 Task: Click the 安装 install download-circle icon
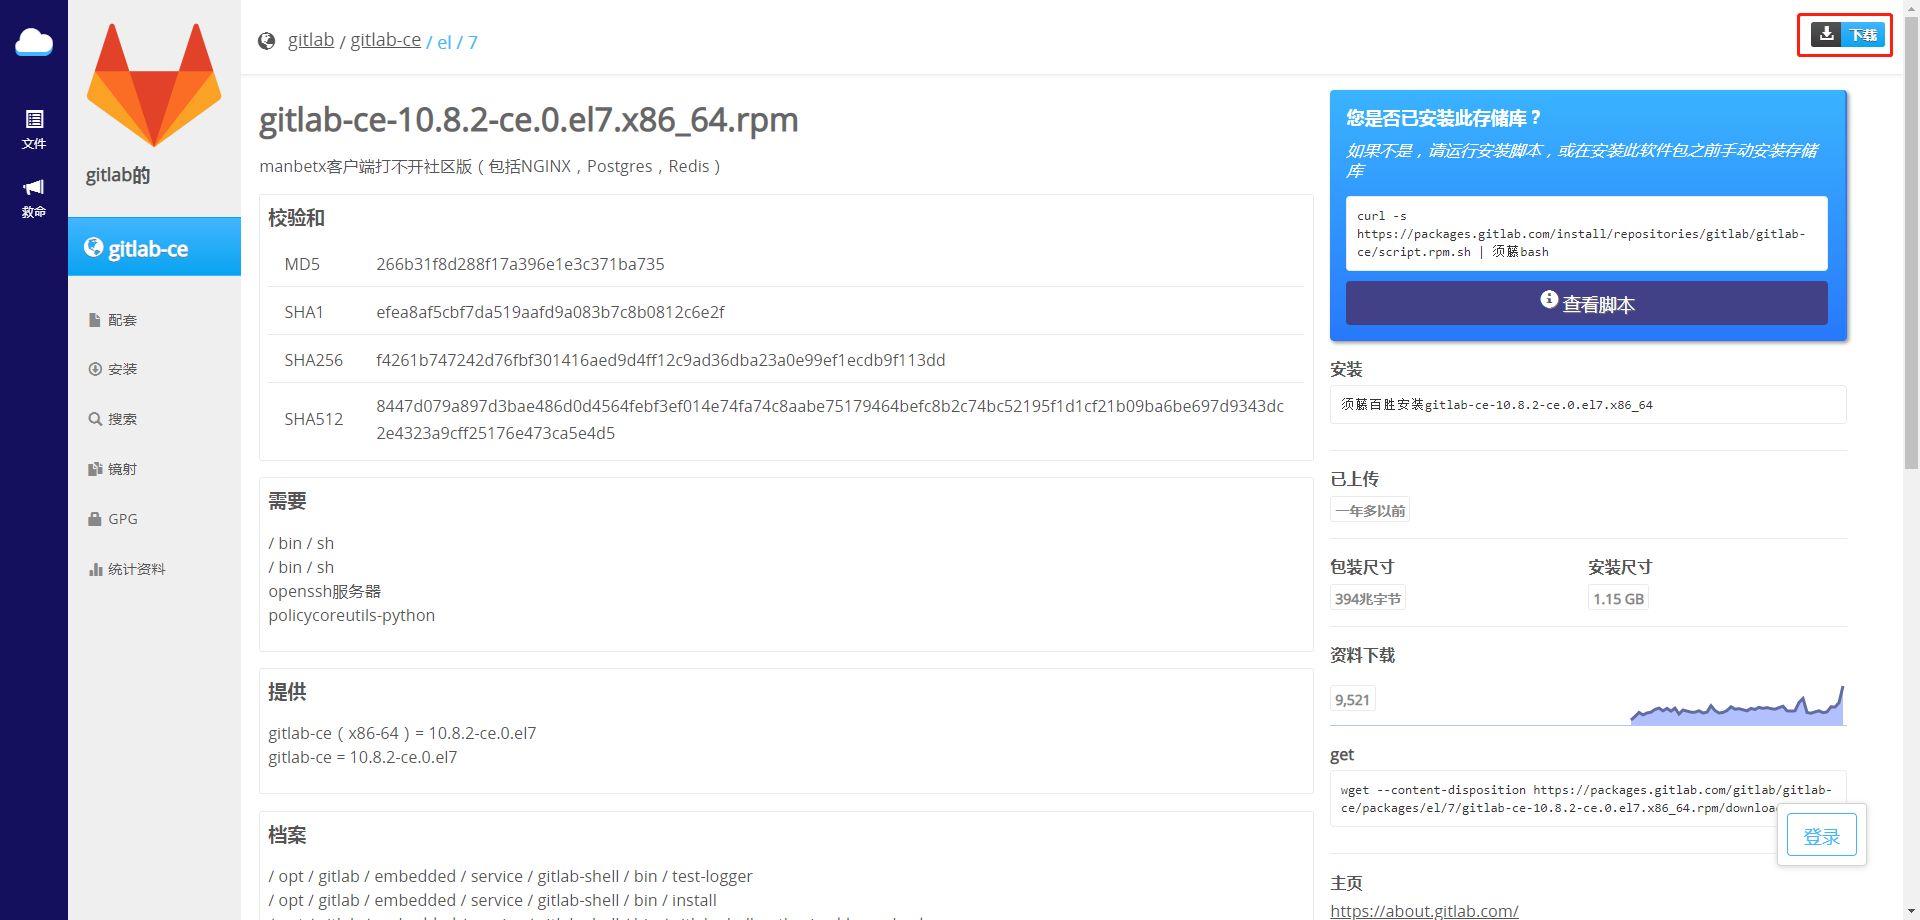[x=94, y=369]
